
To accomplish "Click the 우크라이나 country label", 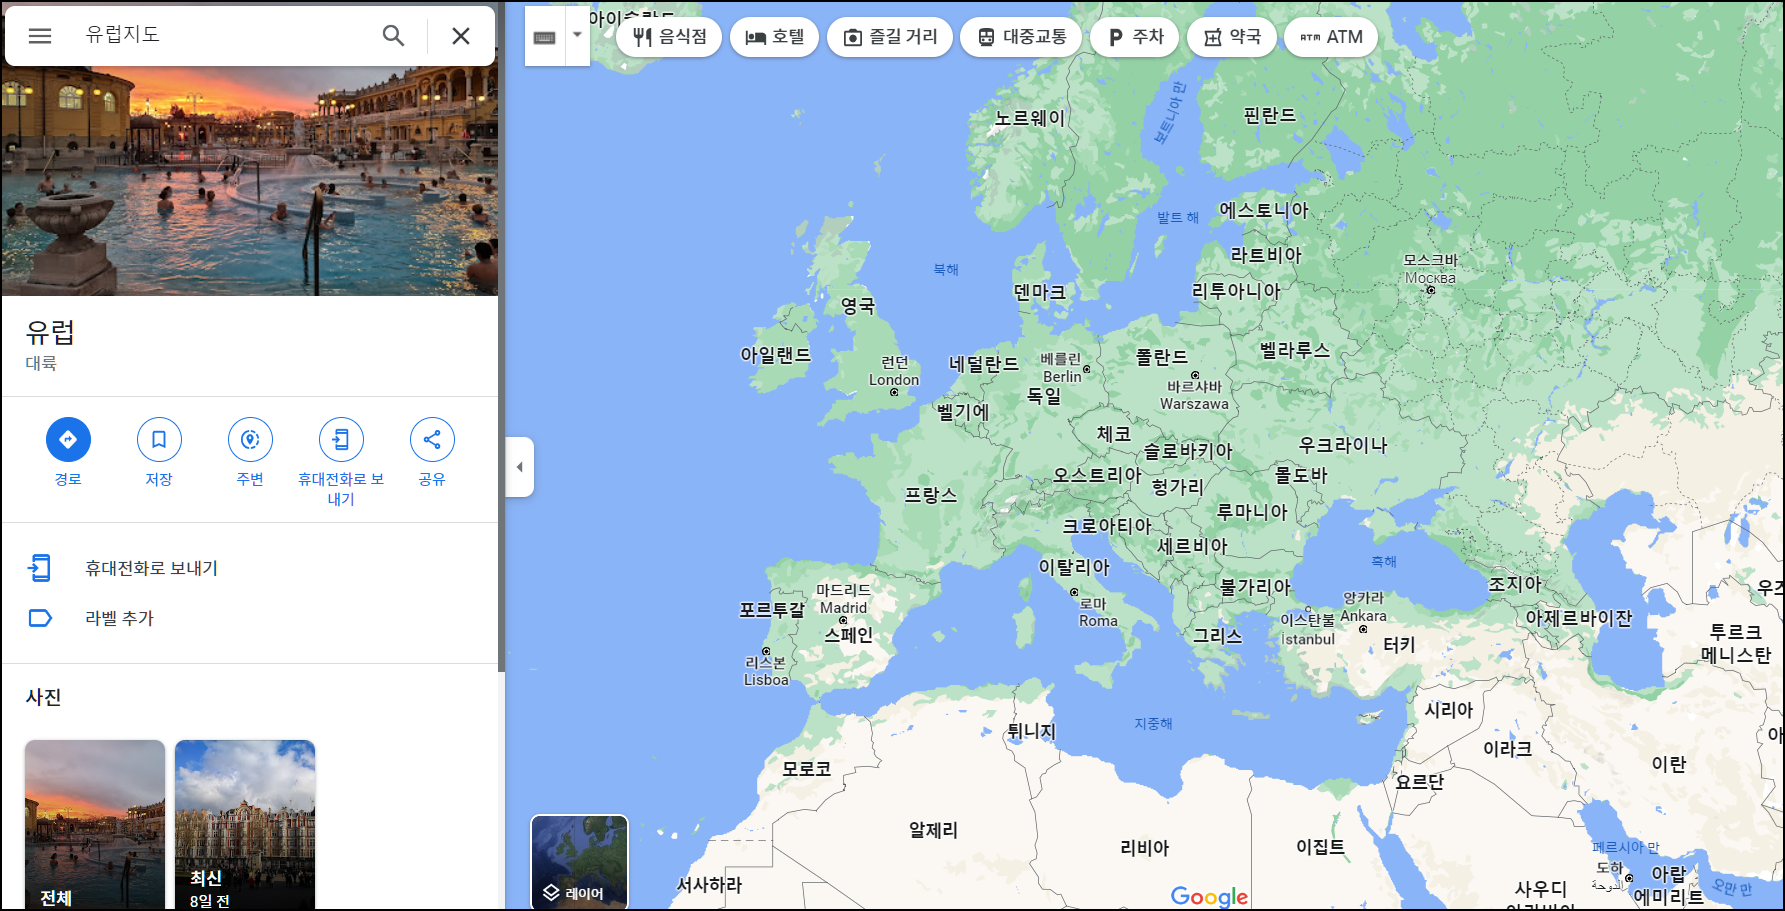I will point(1343,445).
